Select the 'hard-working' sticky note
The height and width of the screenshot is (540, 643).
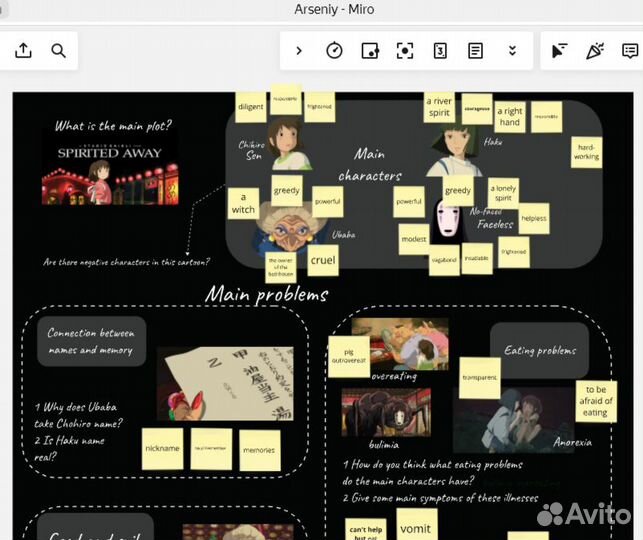point(586,152)
